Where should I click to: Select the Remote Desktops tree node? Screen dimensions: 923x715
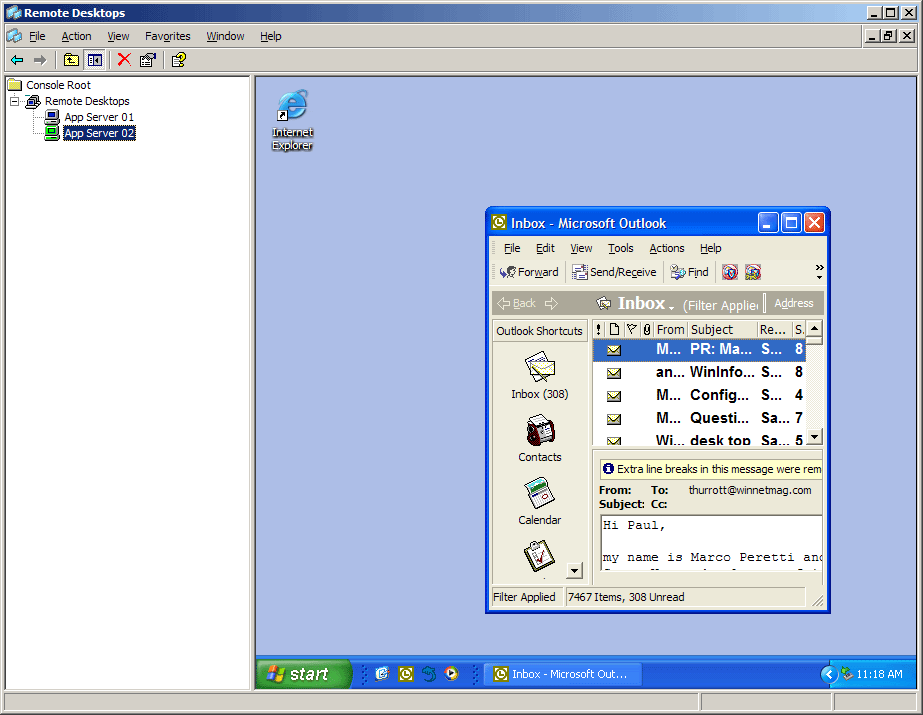click(87, 101)
